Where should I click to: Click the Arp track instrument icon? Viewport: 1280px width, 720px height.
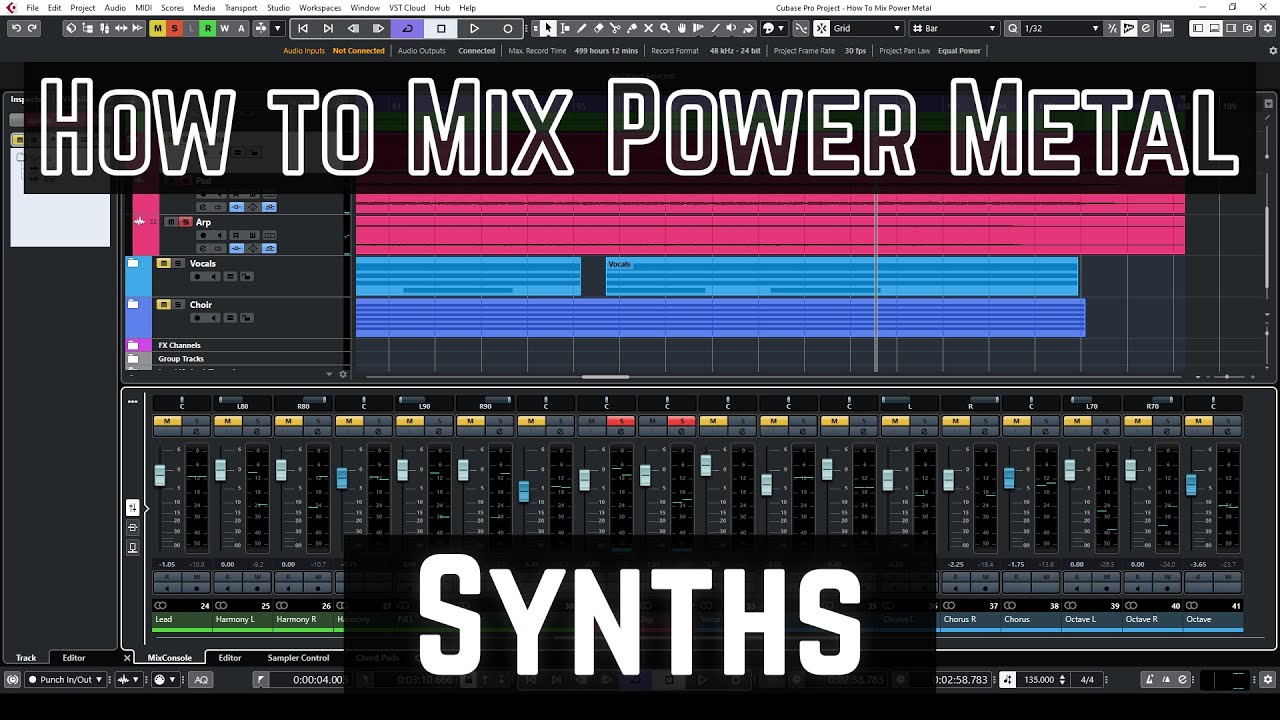tap(140, 222)
